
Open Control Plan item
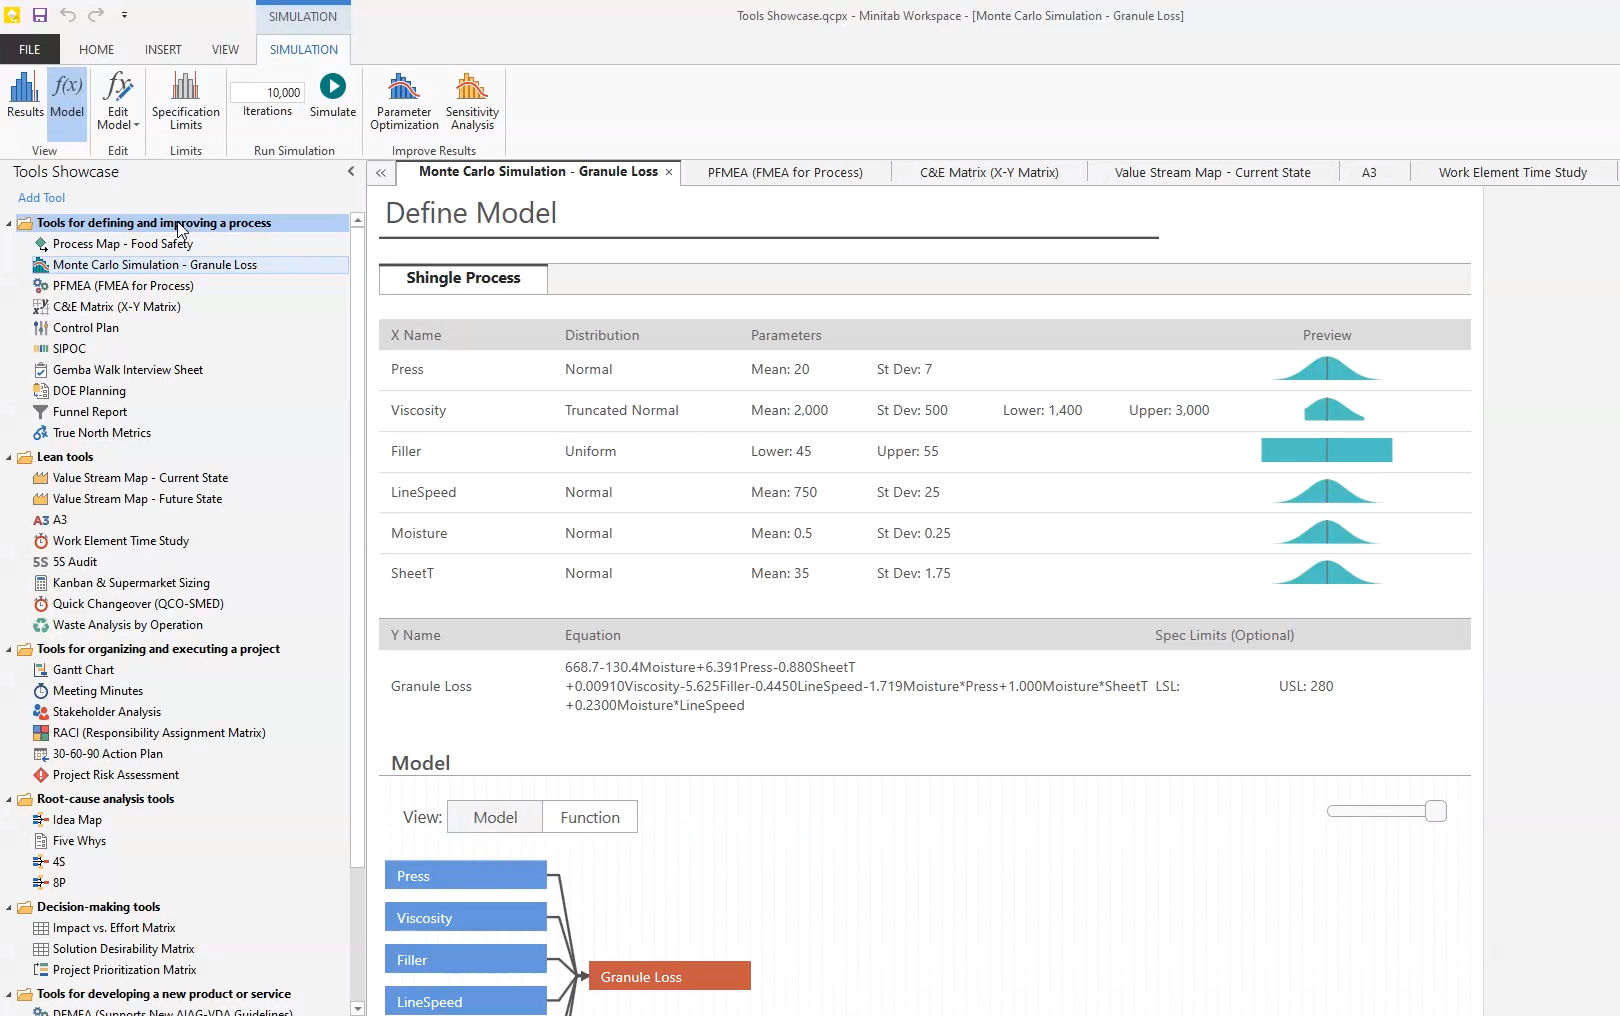coord(85,328)
